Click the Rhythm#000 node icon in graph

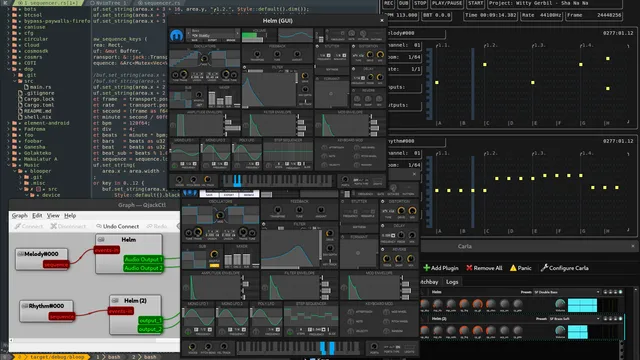(x=24, y=306)
